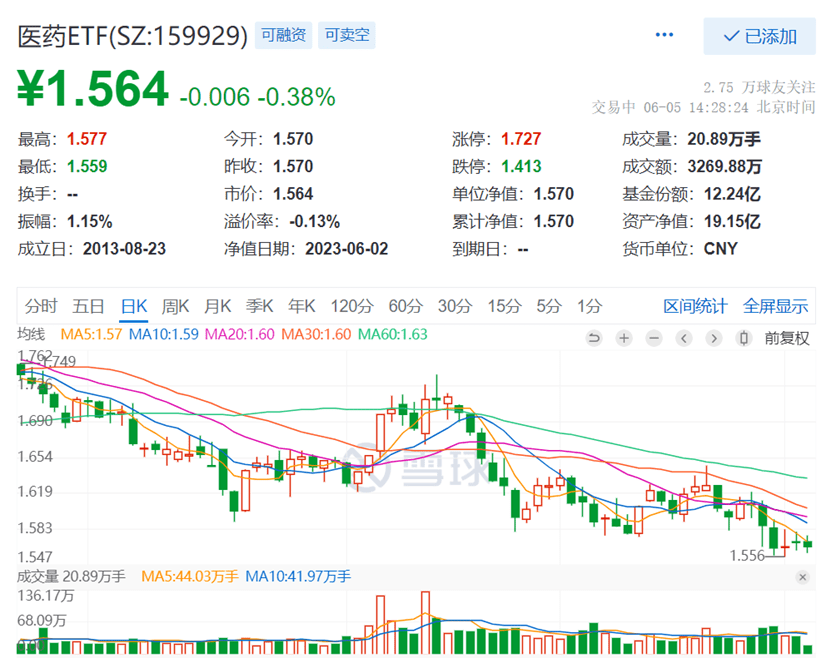
Task: Click the 溢价率 value -0.13%
Action: (314, 221)
